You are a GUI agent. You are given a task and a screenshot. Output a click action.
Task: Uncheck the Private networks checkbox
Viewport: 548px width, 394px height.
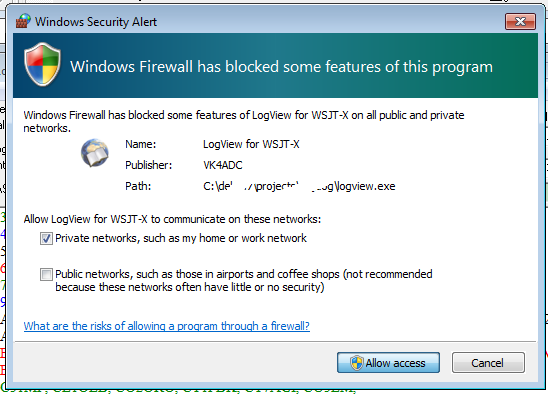[x=46, y=239]
